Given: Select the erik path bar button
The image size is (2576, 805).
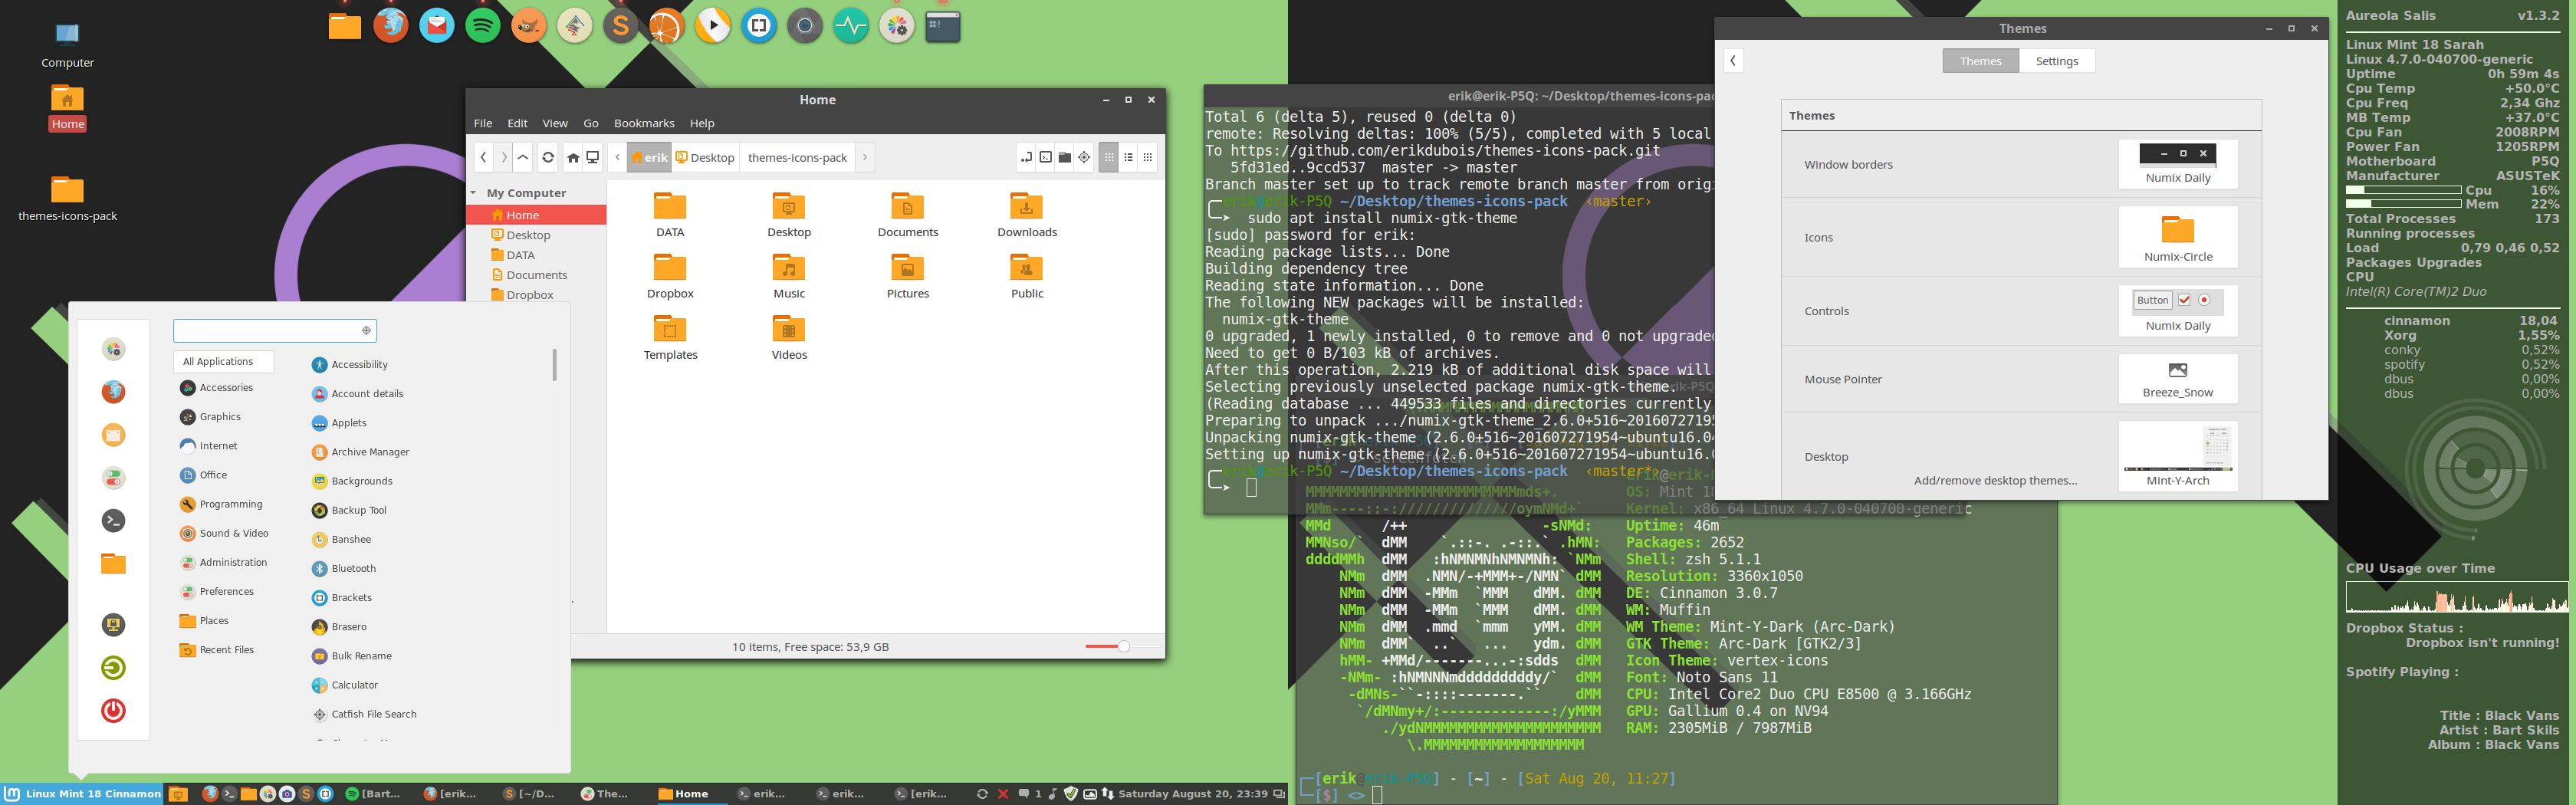Looking at the screenshot, I should click(x=649, y=157).
